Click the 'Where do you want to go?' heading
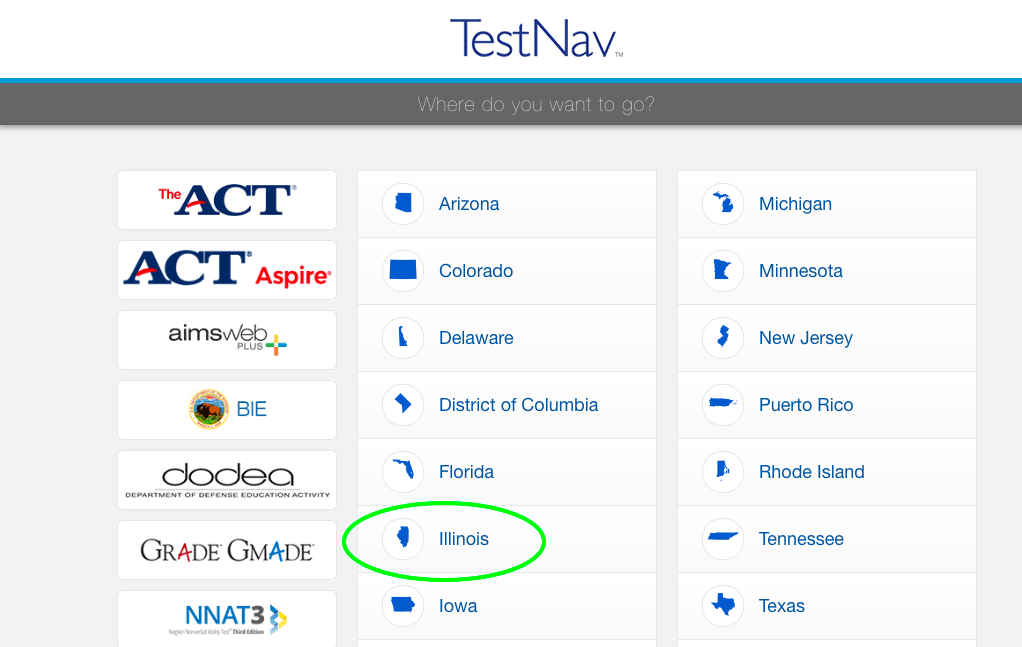The image size is (1022, 647). [536, 104]
